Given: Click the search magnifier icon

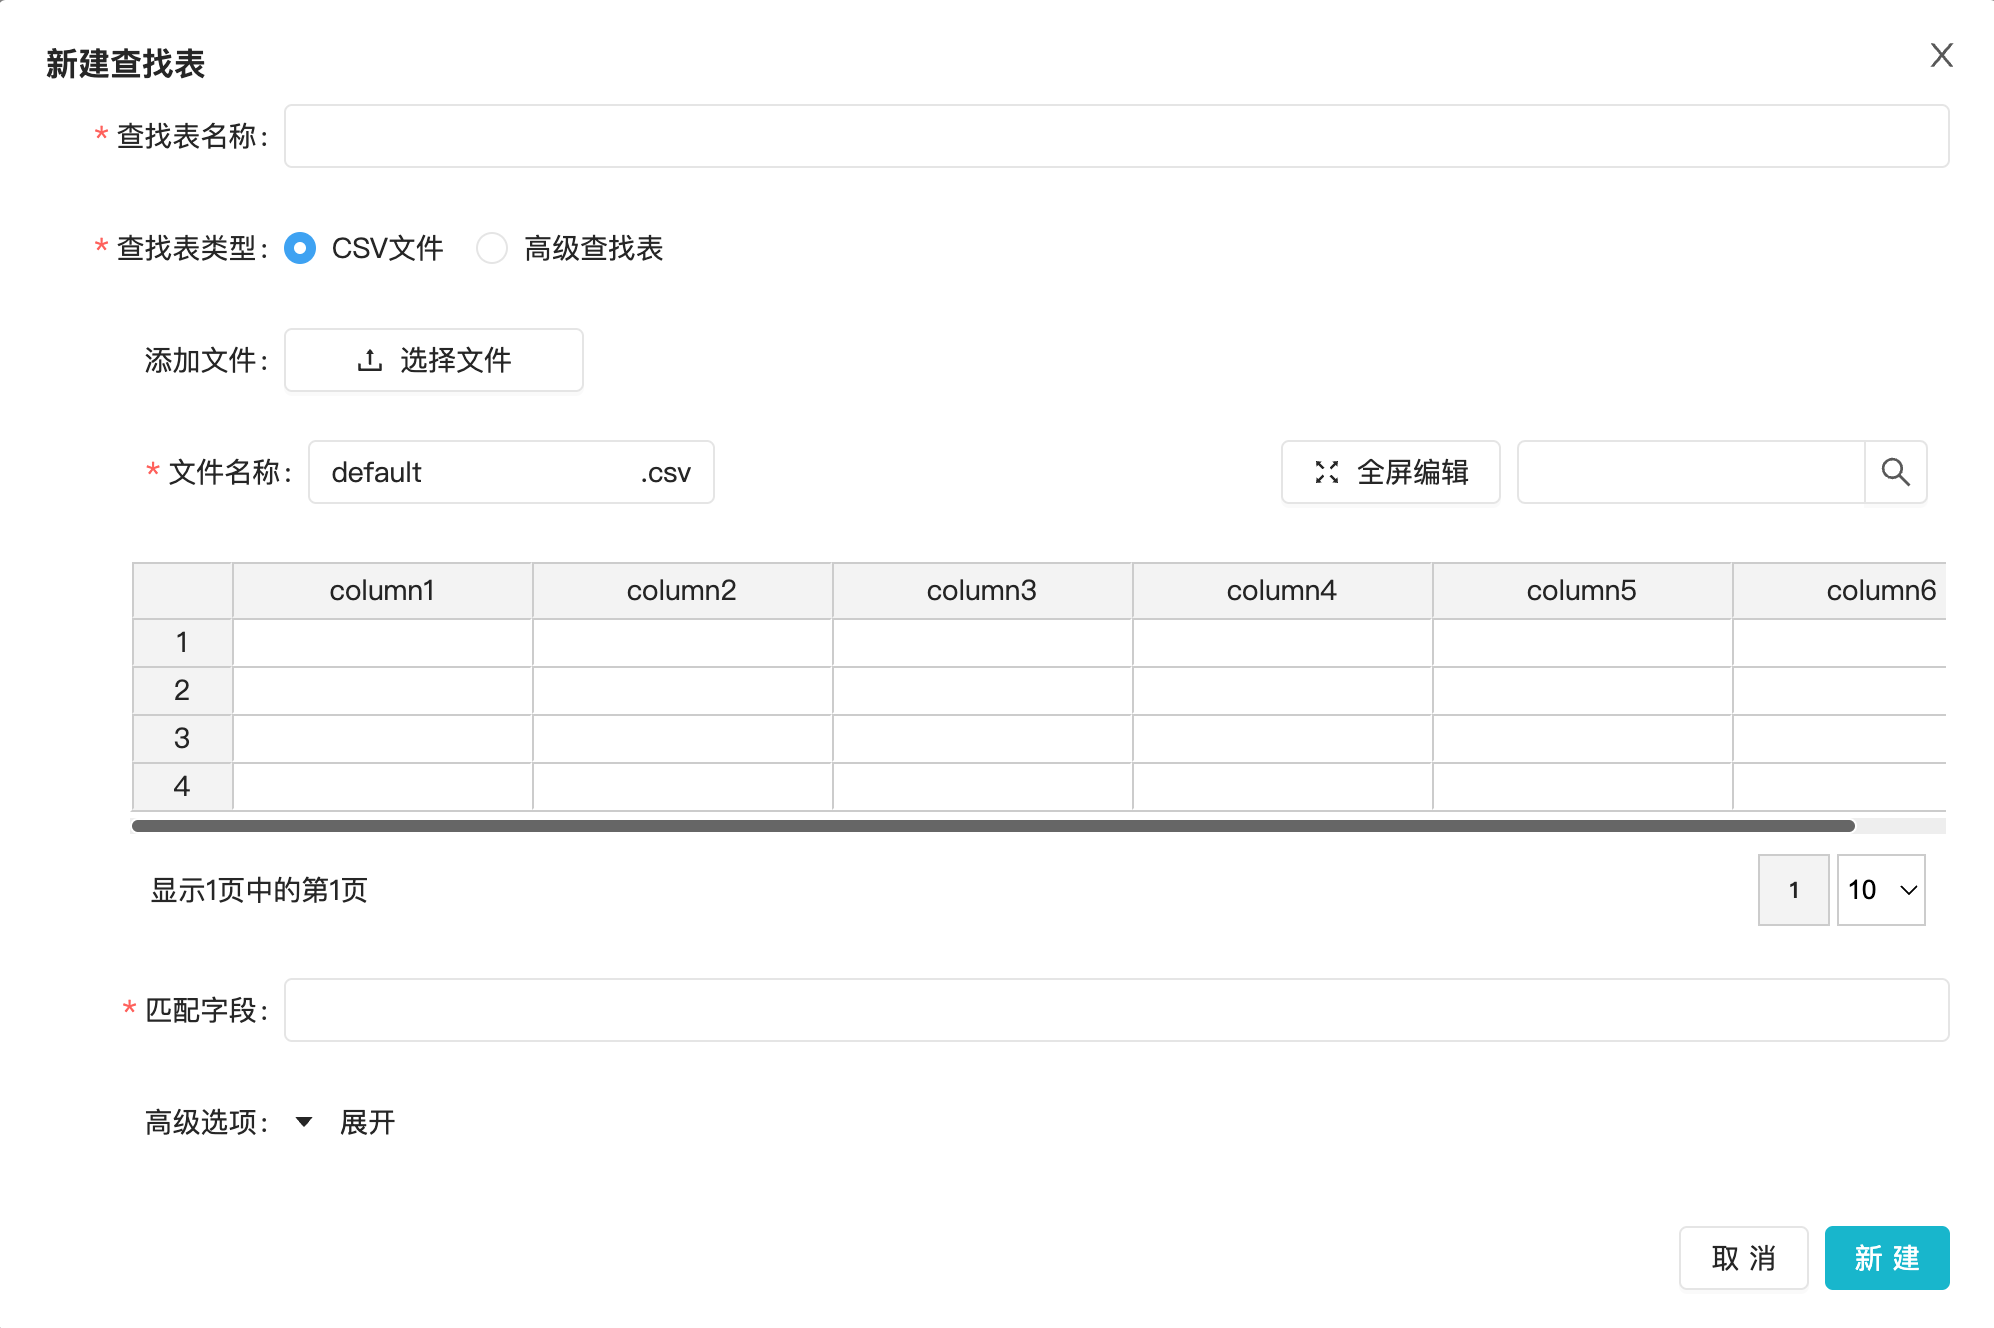Looking at the screenshot, I should pos(1895,472).
